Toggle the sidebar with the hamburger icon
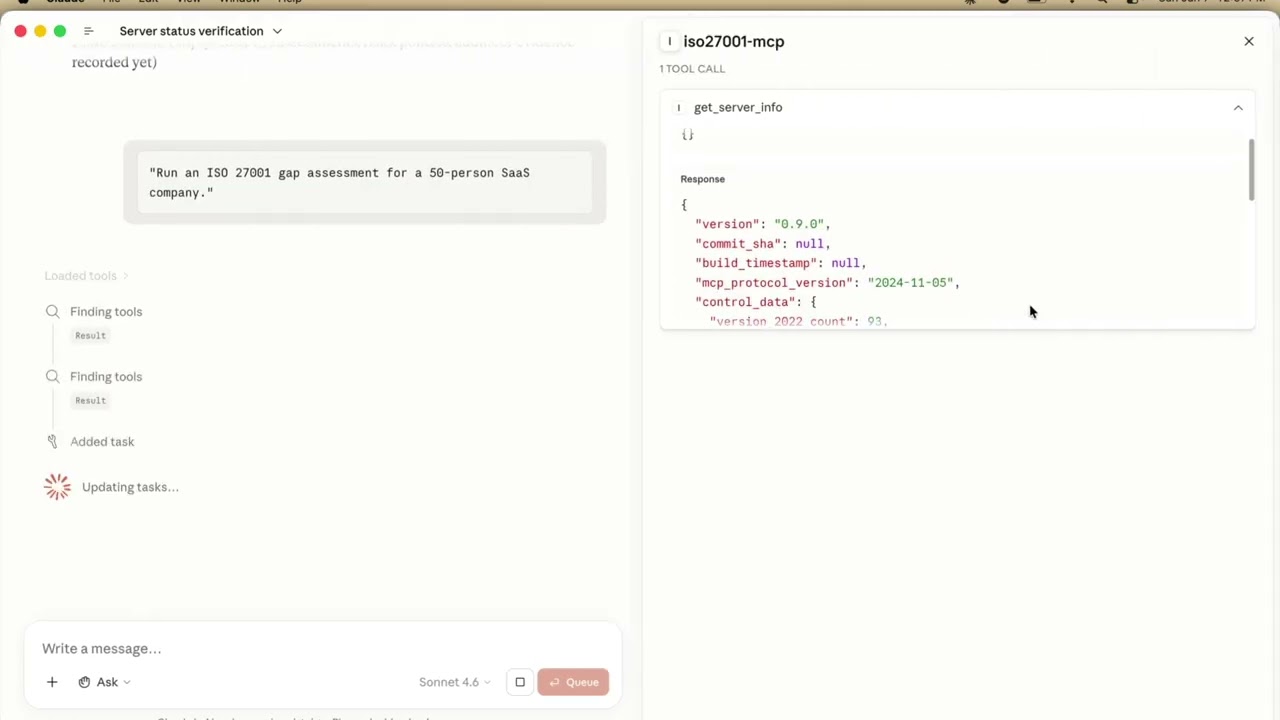This screenshot has width=1280, height=720. coord(88,31)
